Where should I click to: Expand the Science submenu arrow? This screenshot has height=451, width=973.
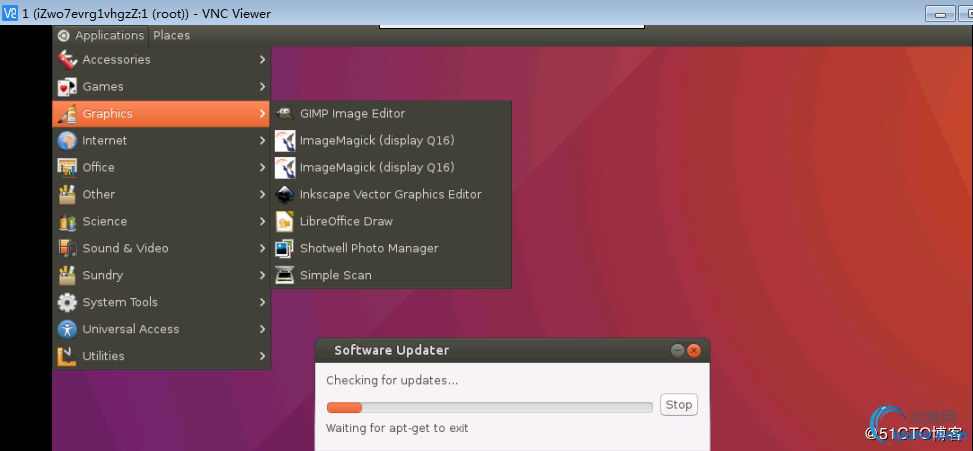[262, 221]
